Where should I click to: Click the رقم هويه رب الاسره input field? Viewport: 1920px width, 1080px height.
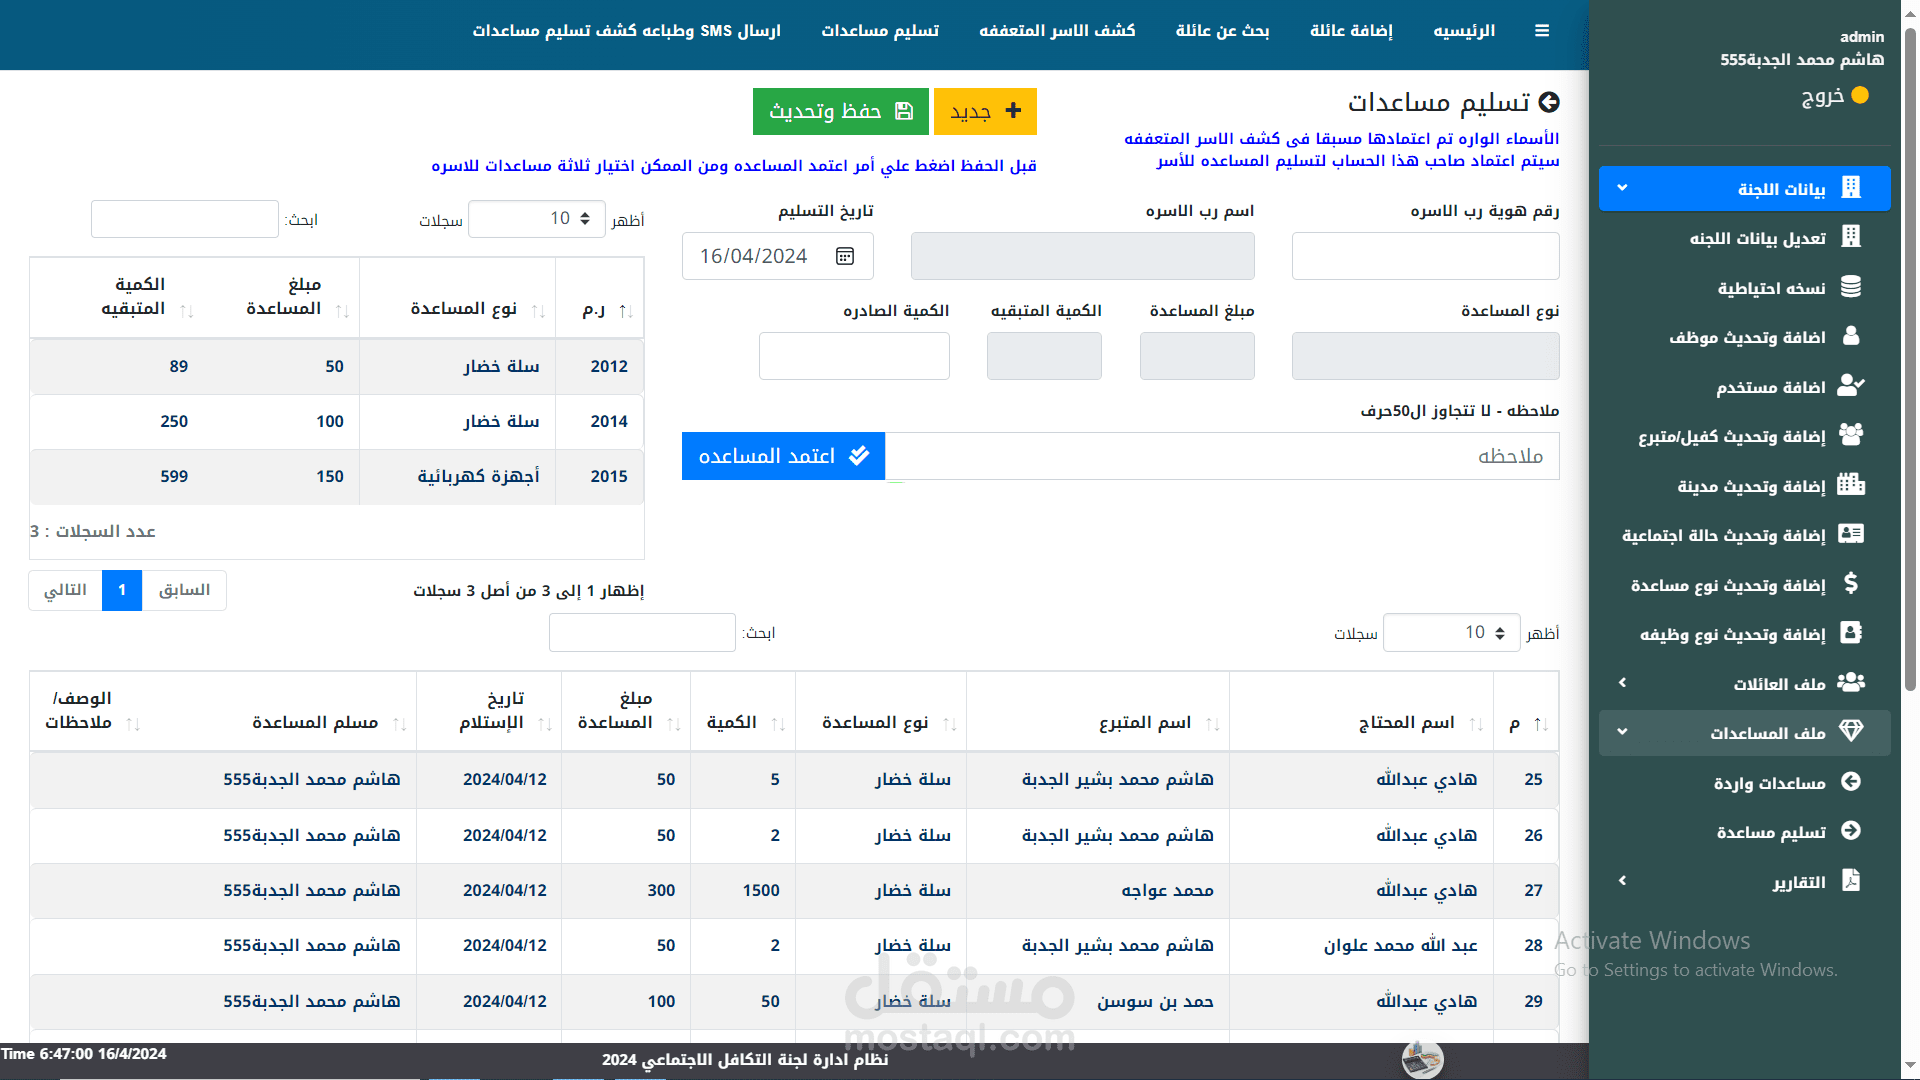[x=1425, y=257]
